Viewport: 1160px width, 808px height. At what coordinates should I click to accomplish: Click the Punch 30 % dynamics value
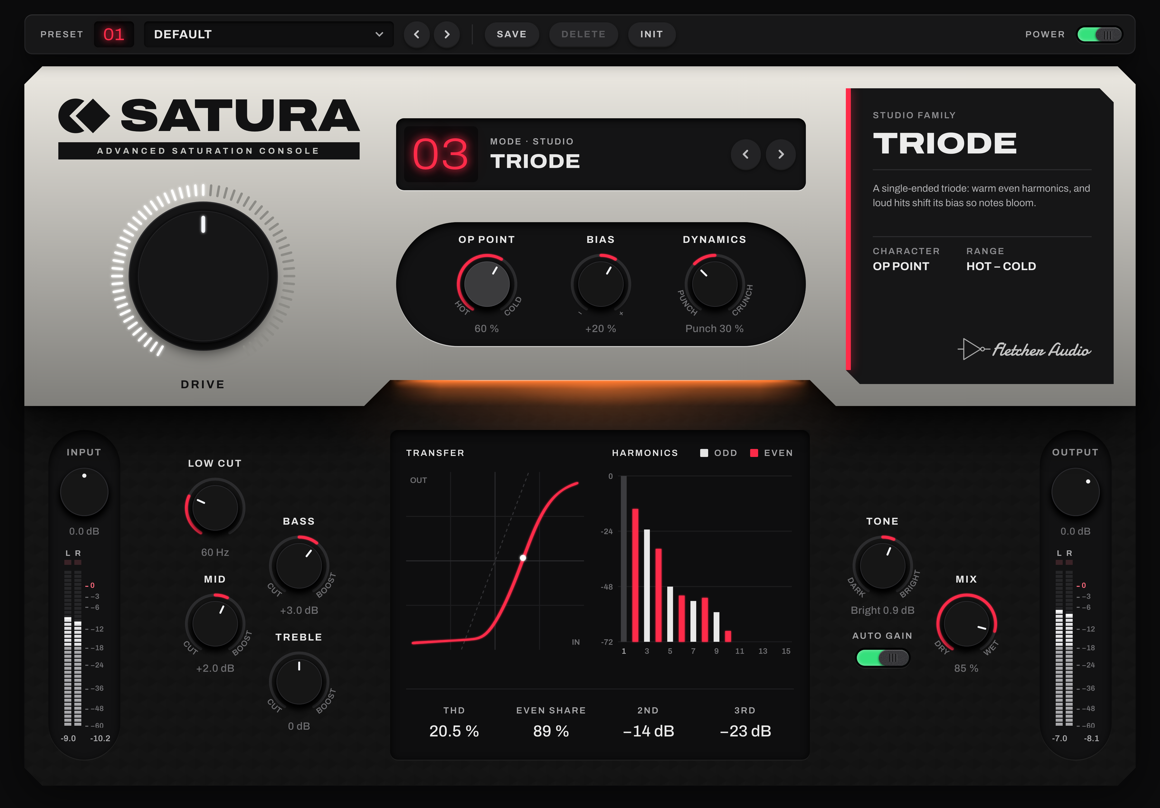714,329
